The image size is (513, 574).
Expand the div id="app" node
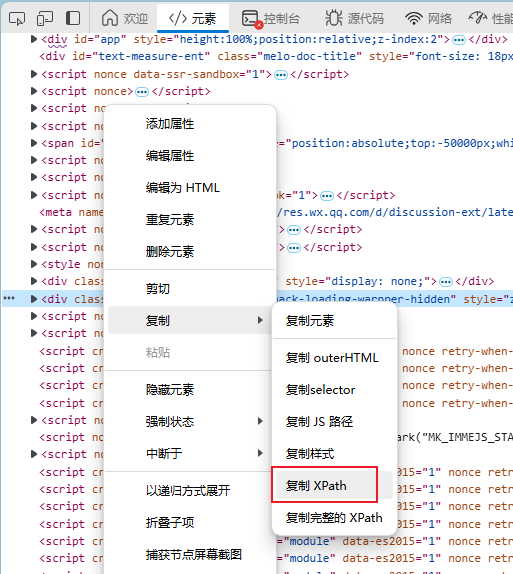click(34, 39)
